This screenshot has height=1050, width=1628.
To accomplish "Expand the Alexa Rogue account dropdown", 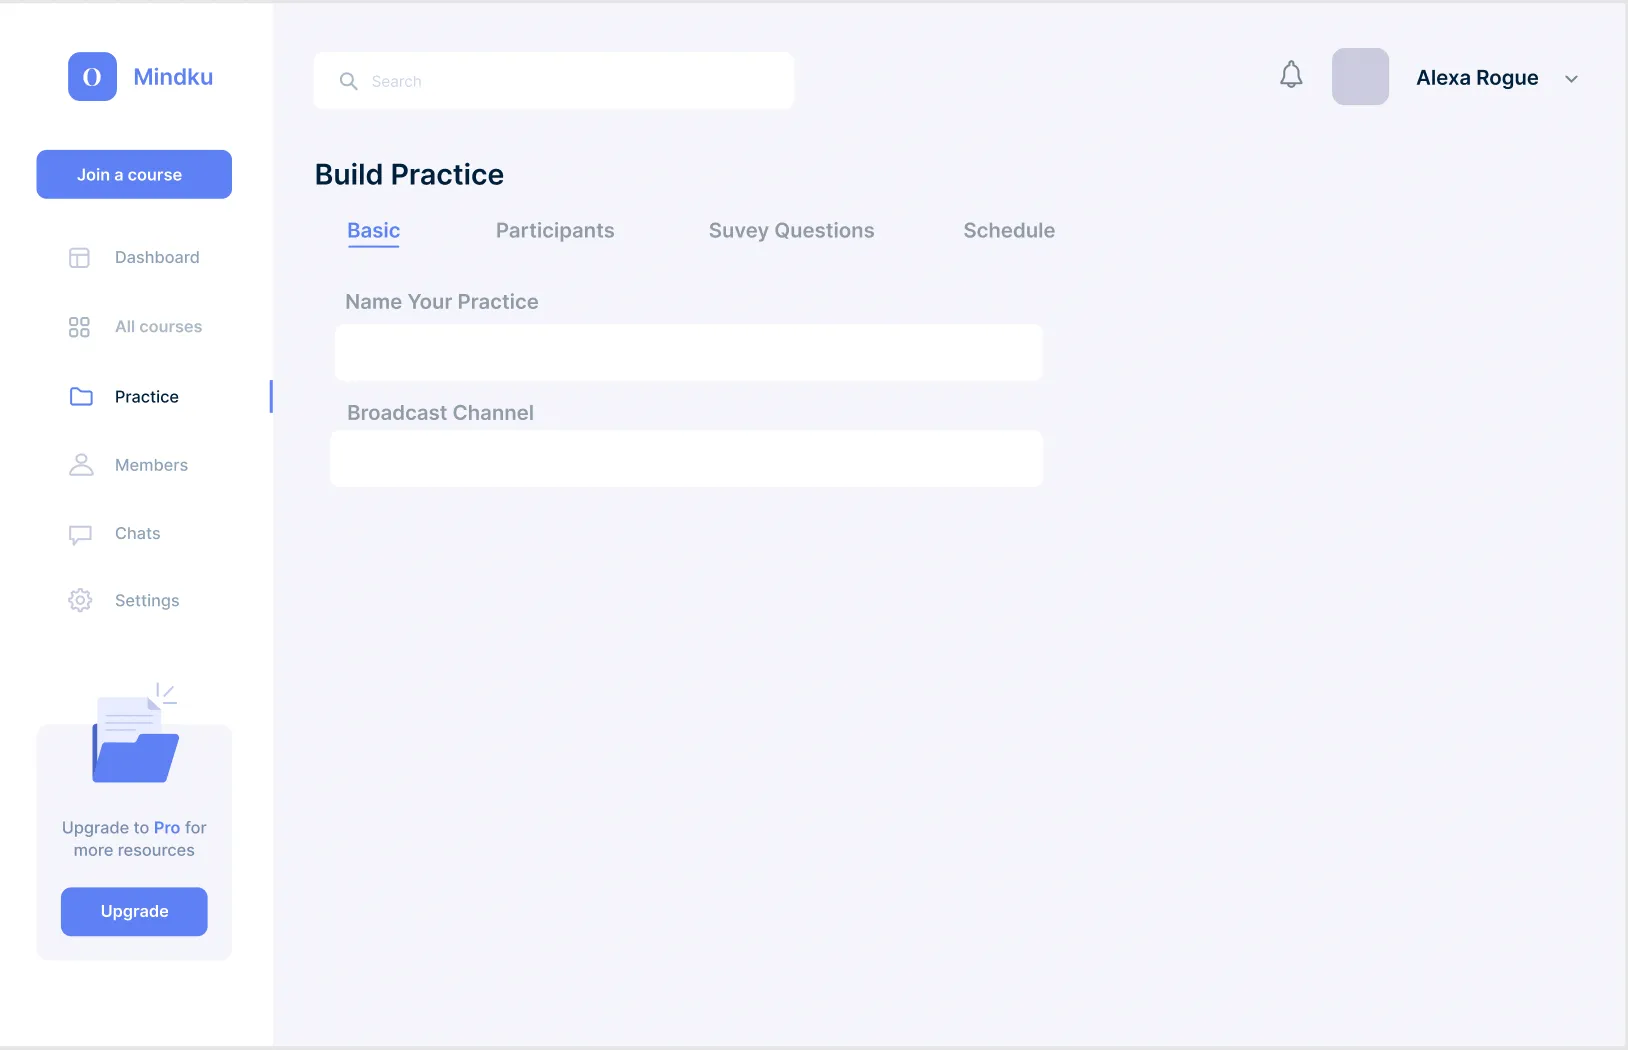I will click(x=1570, y=78).
